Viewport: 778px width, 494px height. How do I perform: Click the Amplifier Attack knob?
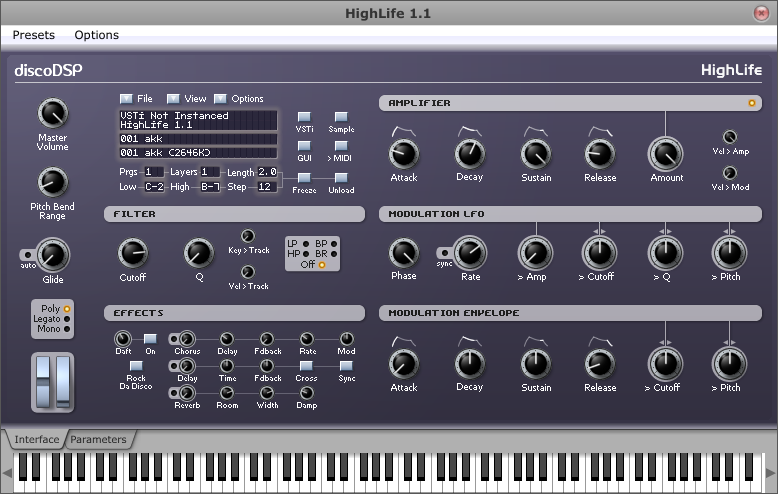403,153
